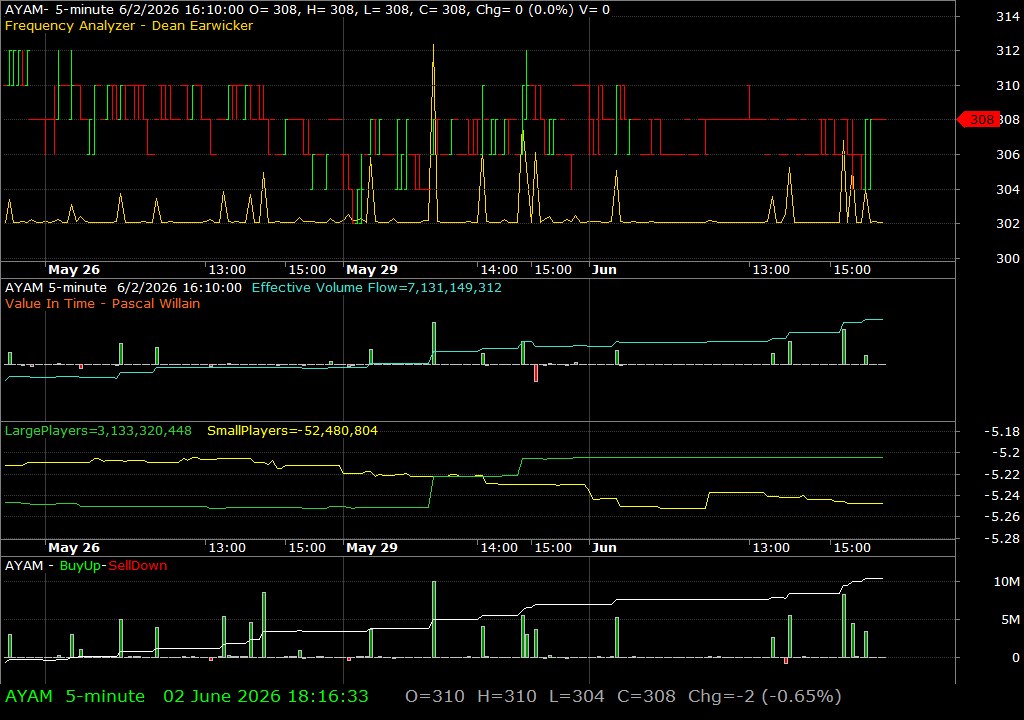Click the SmallPlayers=-52,480,804 label
The width and height of the screenshot is (1024, 720).
(x=292, y=431)
